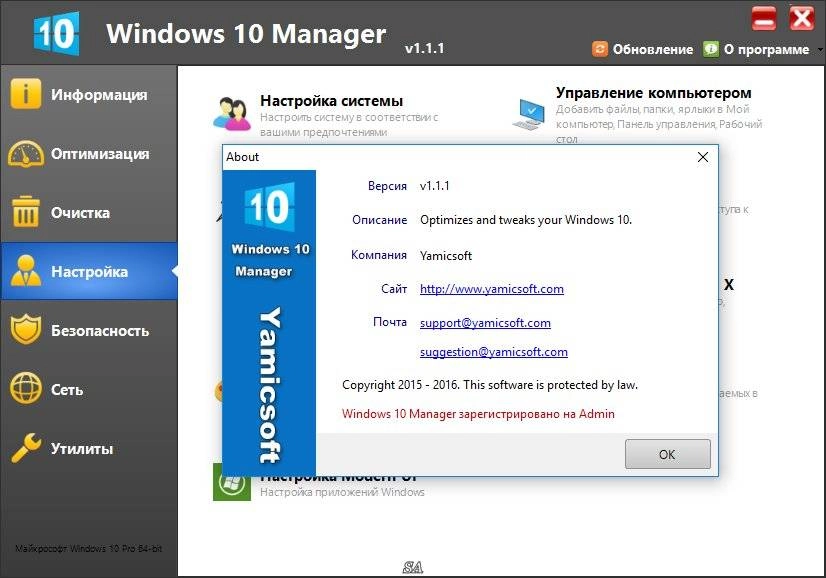Image resolution: width=826 pixels, height=578 pixels.
Task: Switch to the Оптимизация tab
Action: pos(88,153)
